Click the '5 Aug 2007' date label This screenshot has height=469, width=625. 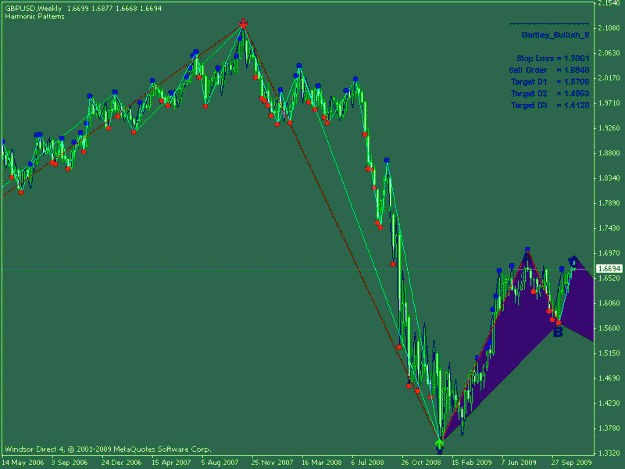[220, 463]
